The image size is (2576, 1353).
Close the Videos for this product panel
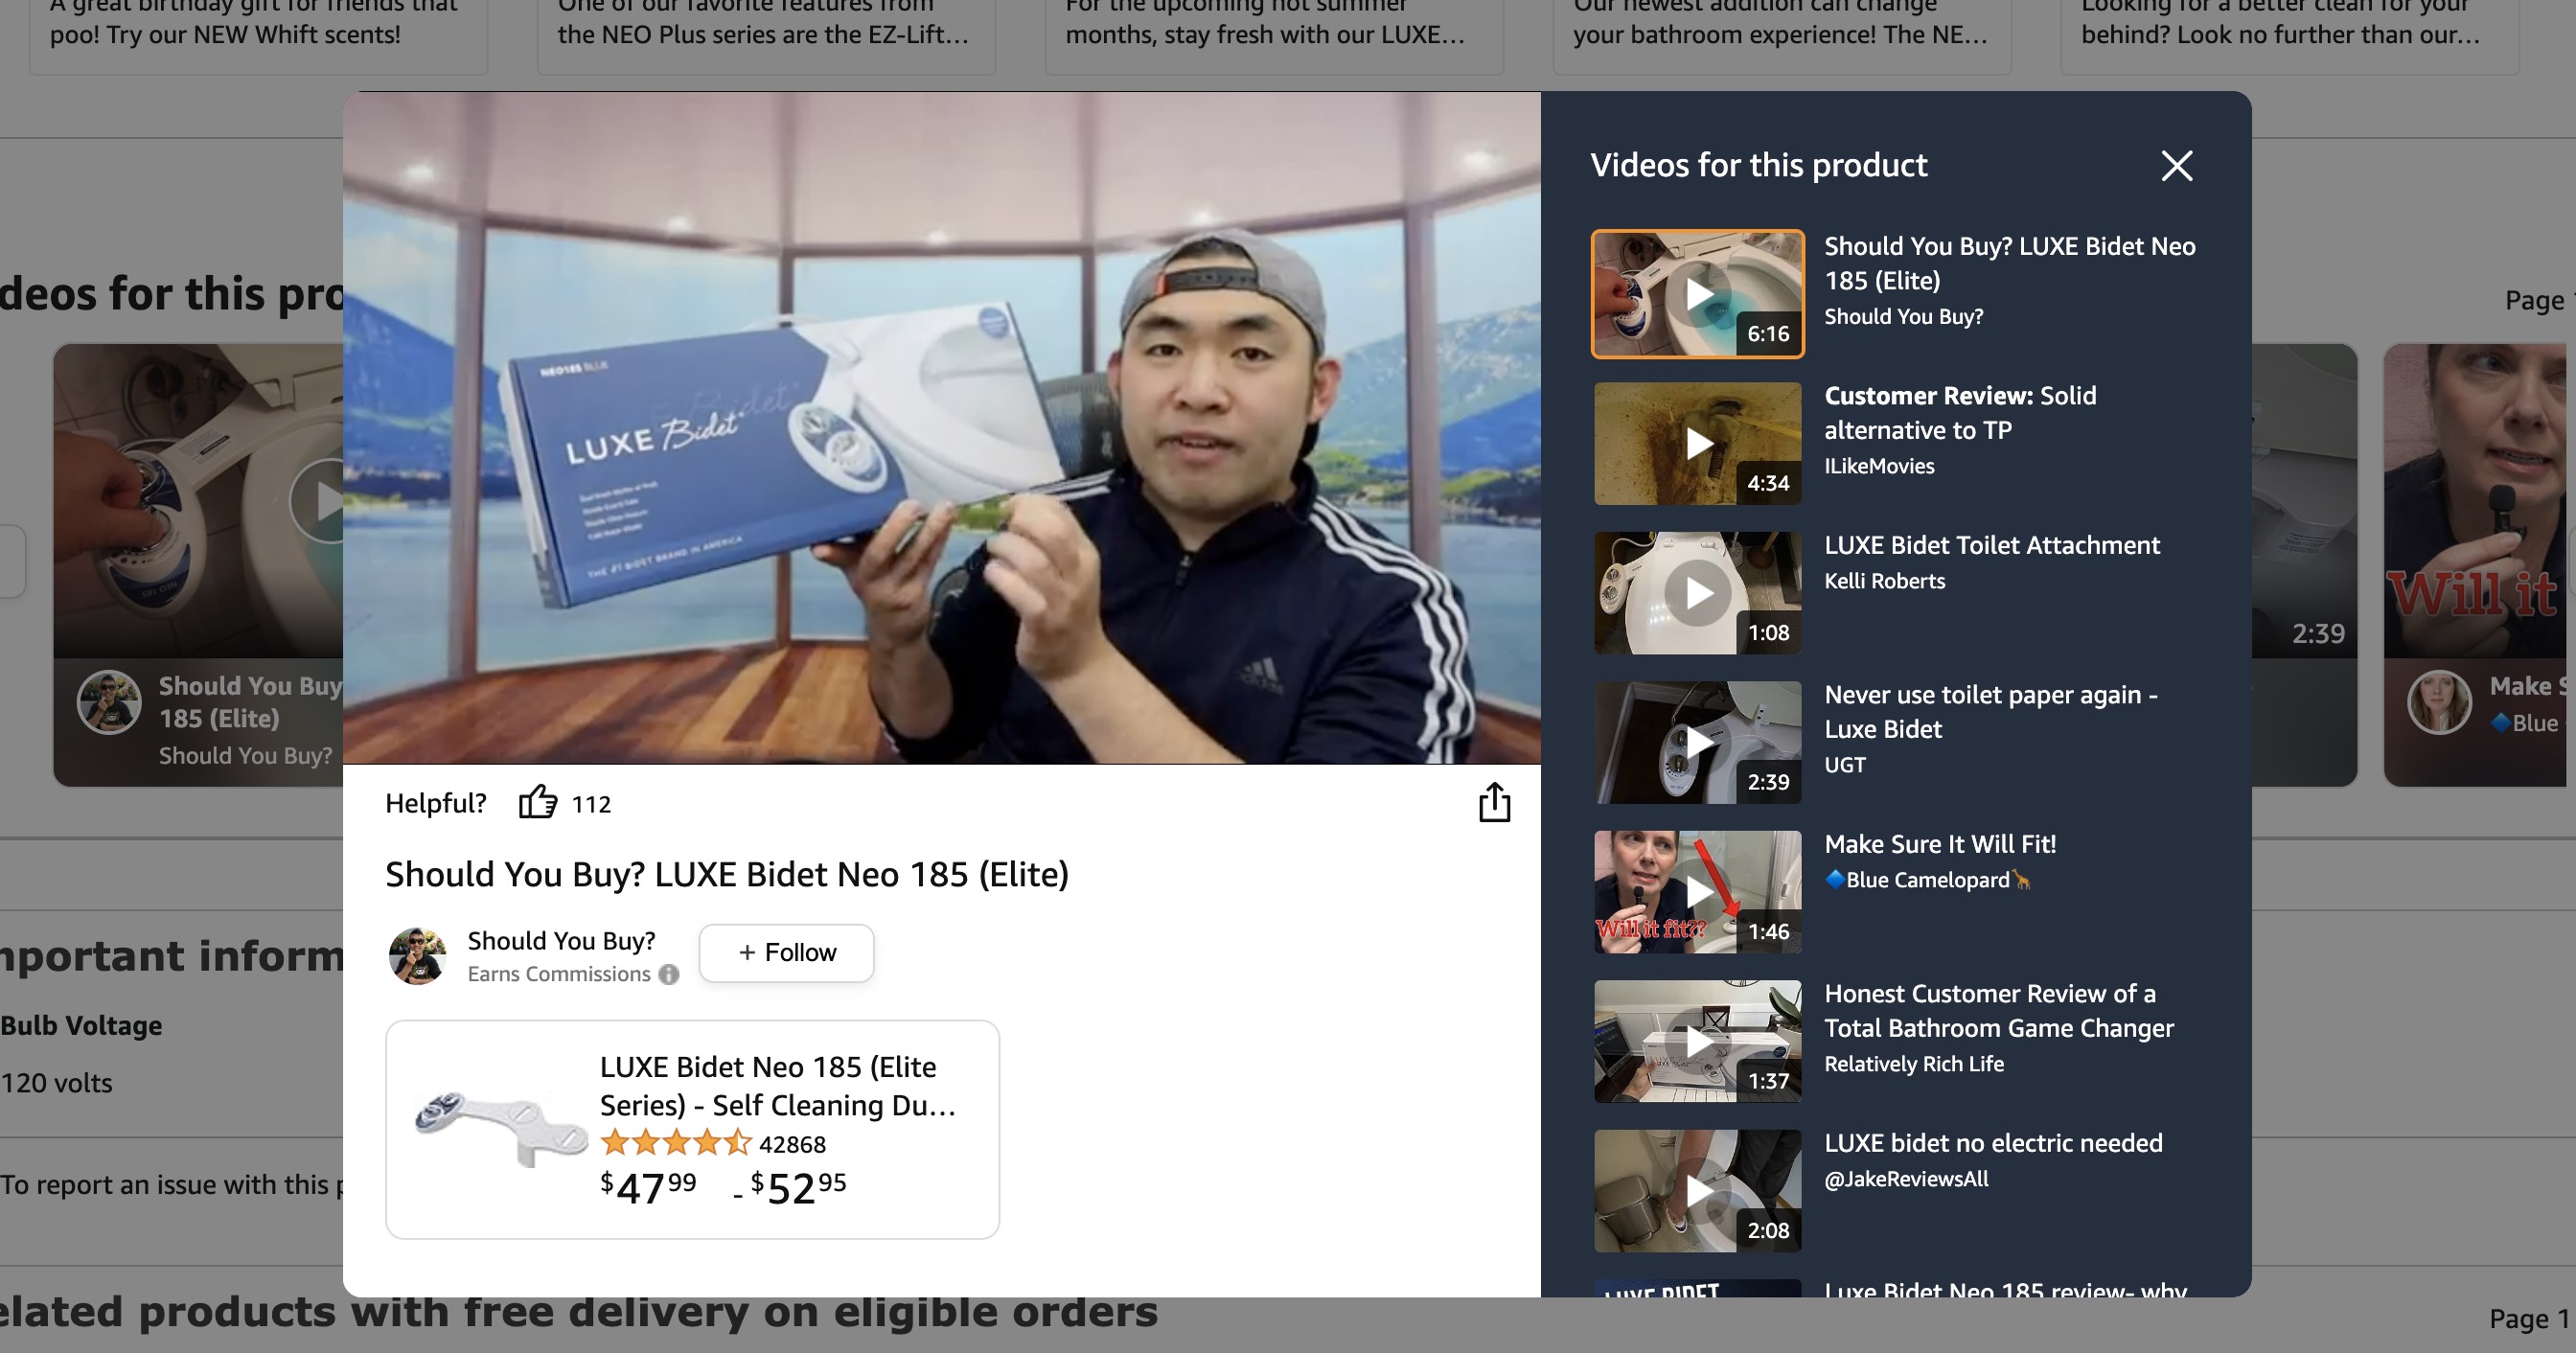pyautogui.click(x=2176, y=166)
